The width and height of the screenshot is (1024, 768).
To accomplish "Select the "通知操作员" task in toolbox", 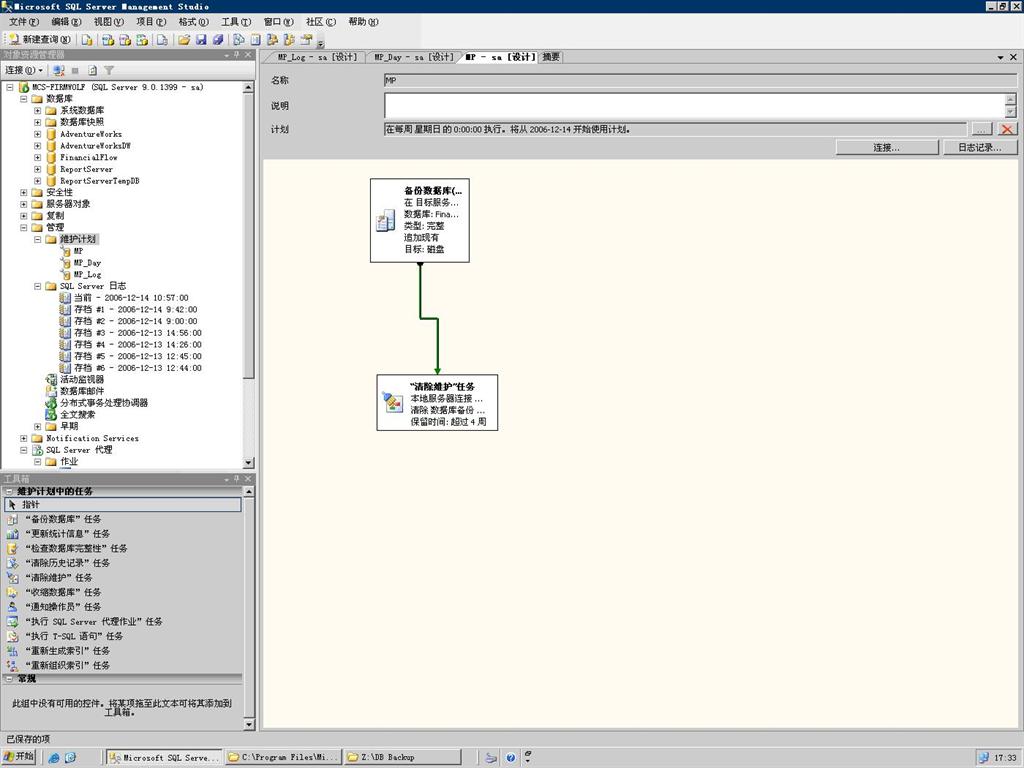I will pyautogui.click(x=63, y=607).
